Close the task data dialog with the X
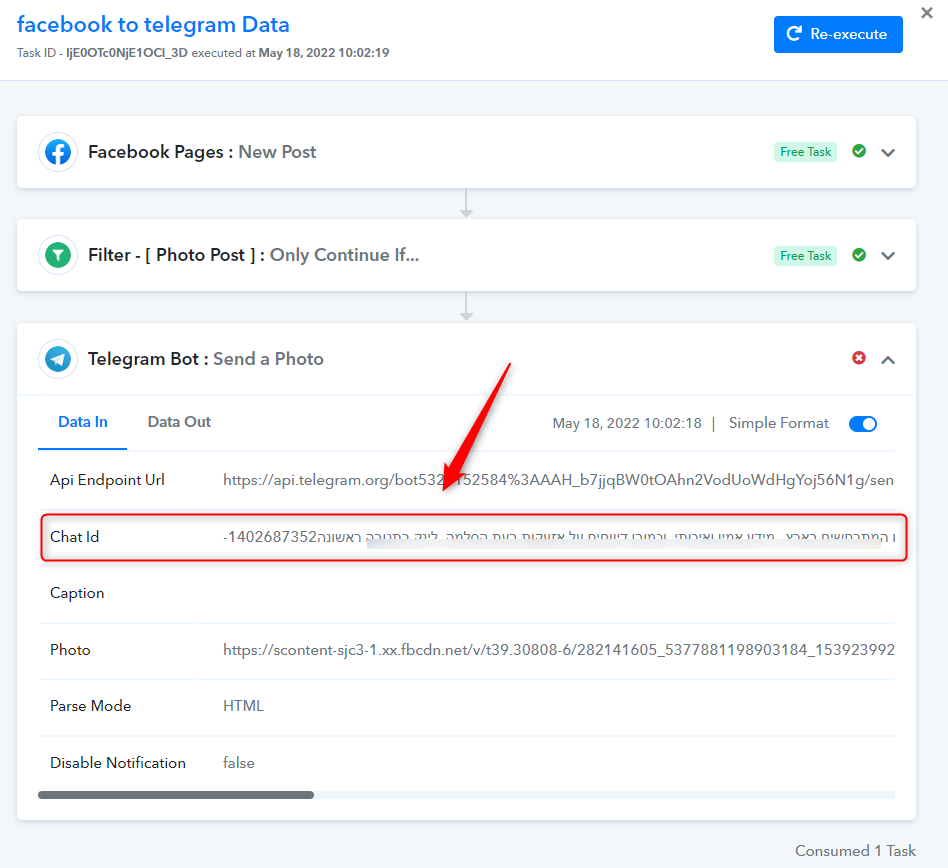Viewport: 948px width, 868px height. pos(926,13)
